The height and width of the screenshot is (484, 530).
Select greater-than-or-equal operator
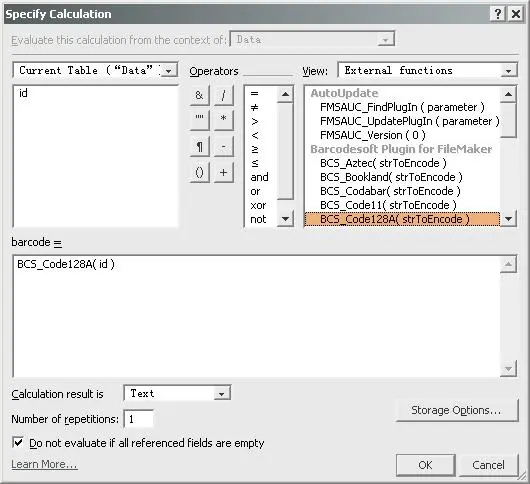tap(255, 149)
